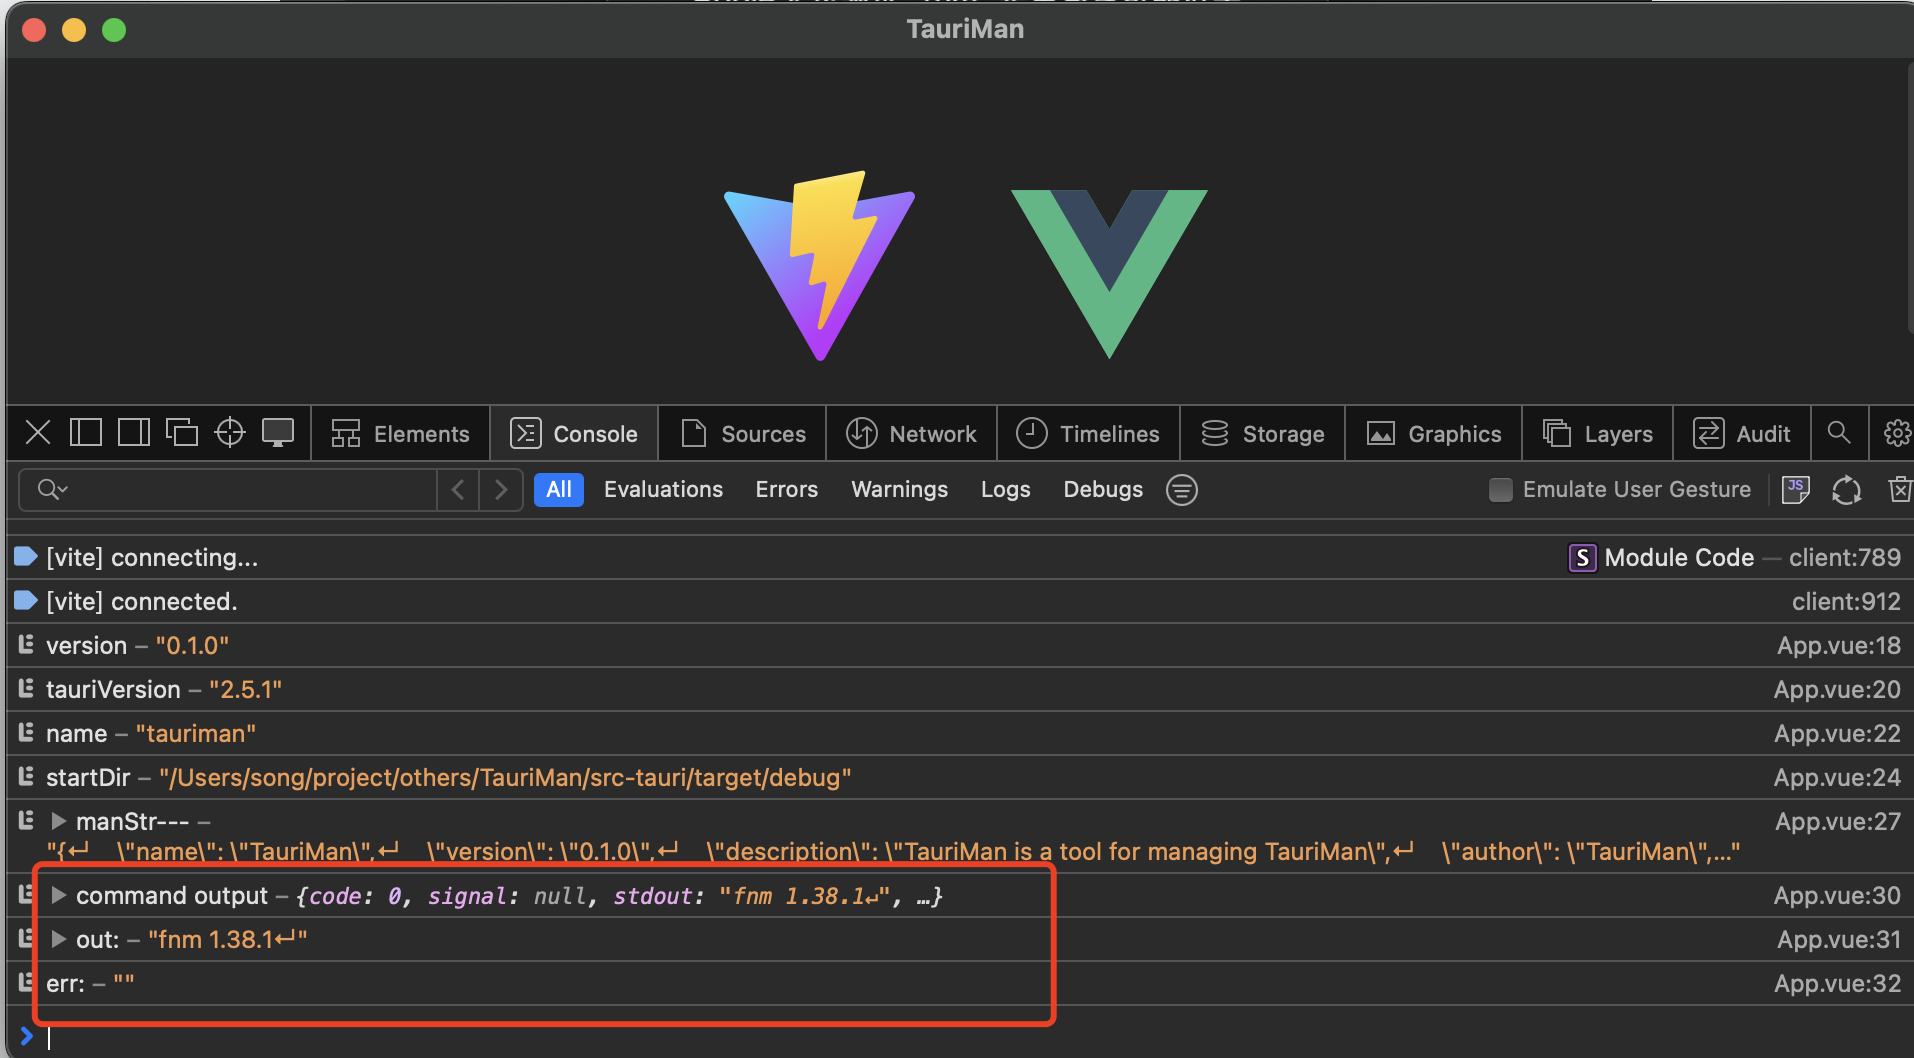This screenshot has height=1058, width=1914.
Task: Open the Audit tab
Action: [x=1742, y=434]
